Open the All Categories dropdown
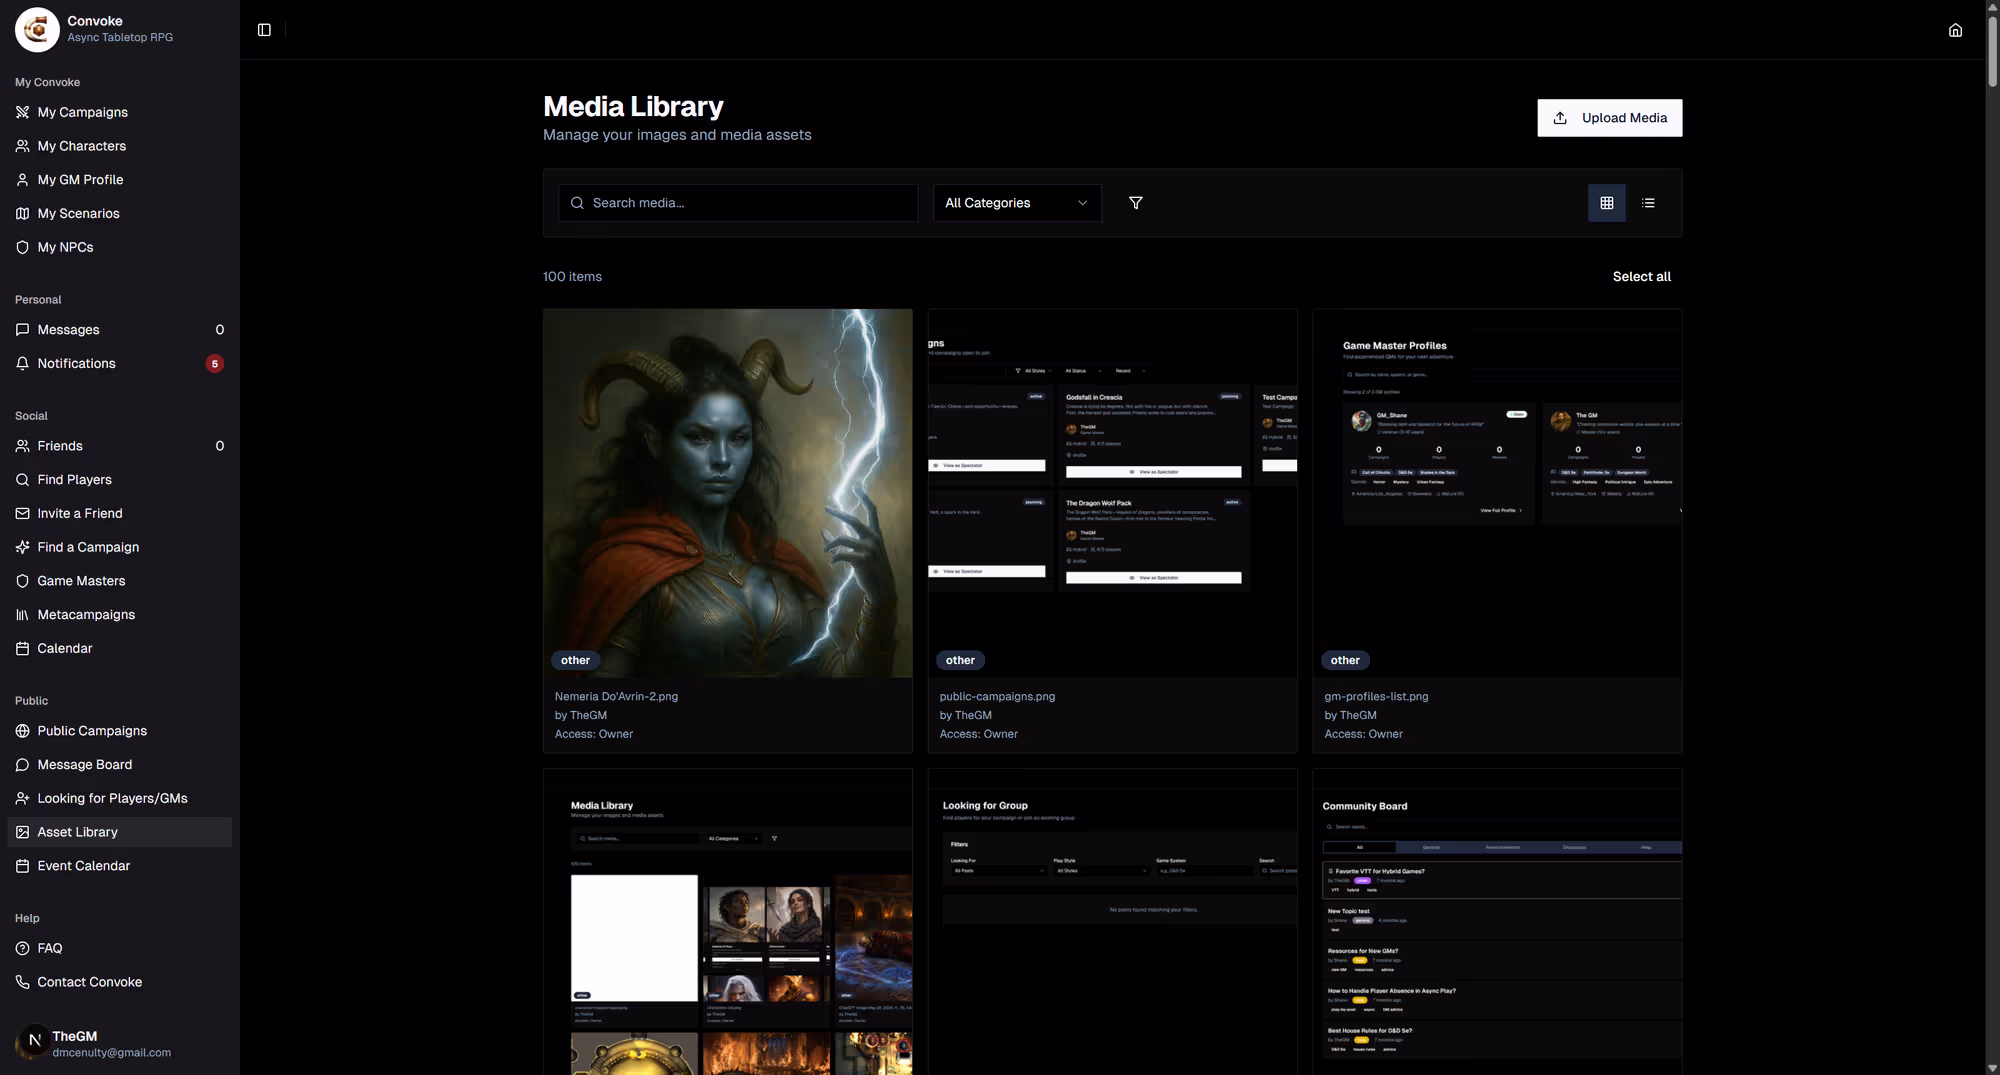 (x=1017, y=203)
